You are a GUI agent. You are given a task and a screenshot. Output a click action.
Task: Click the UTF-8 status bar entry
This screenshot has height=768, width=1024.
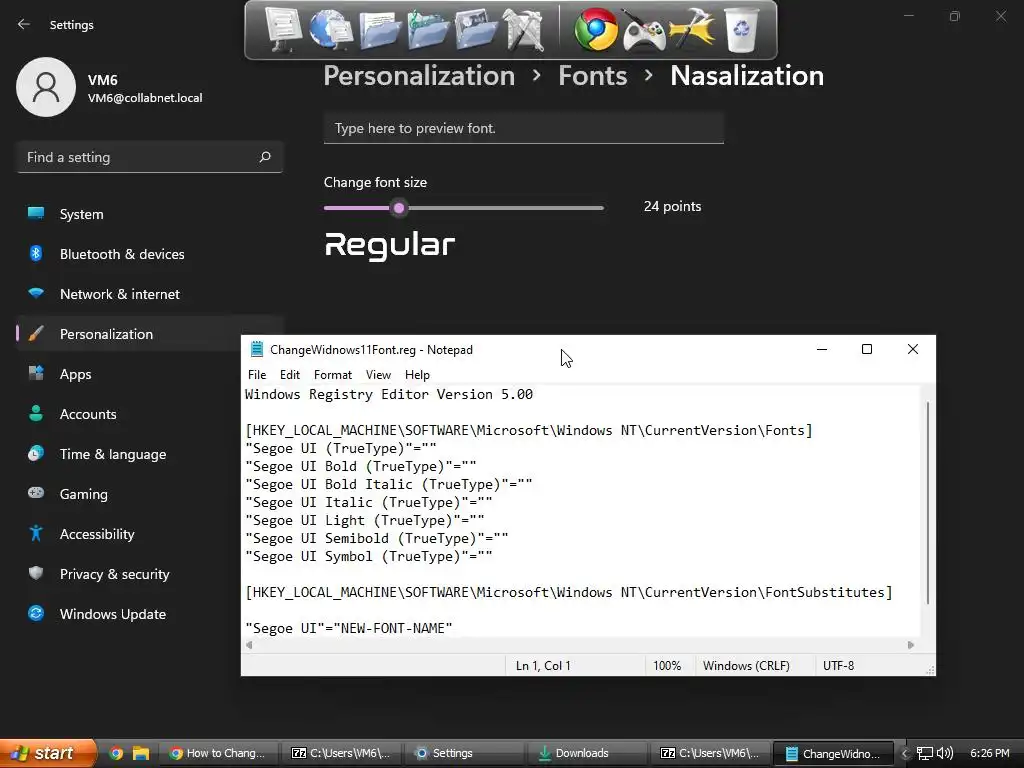click(x=839, y=665)
